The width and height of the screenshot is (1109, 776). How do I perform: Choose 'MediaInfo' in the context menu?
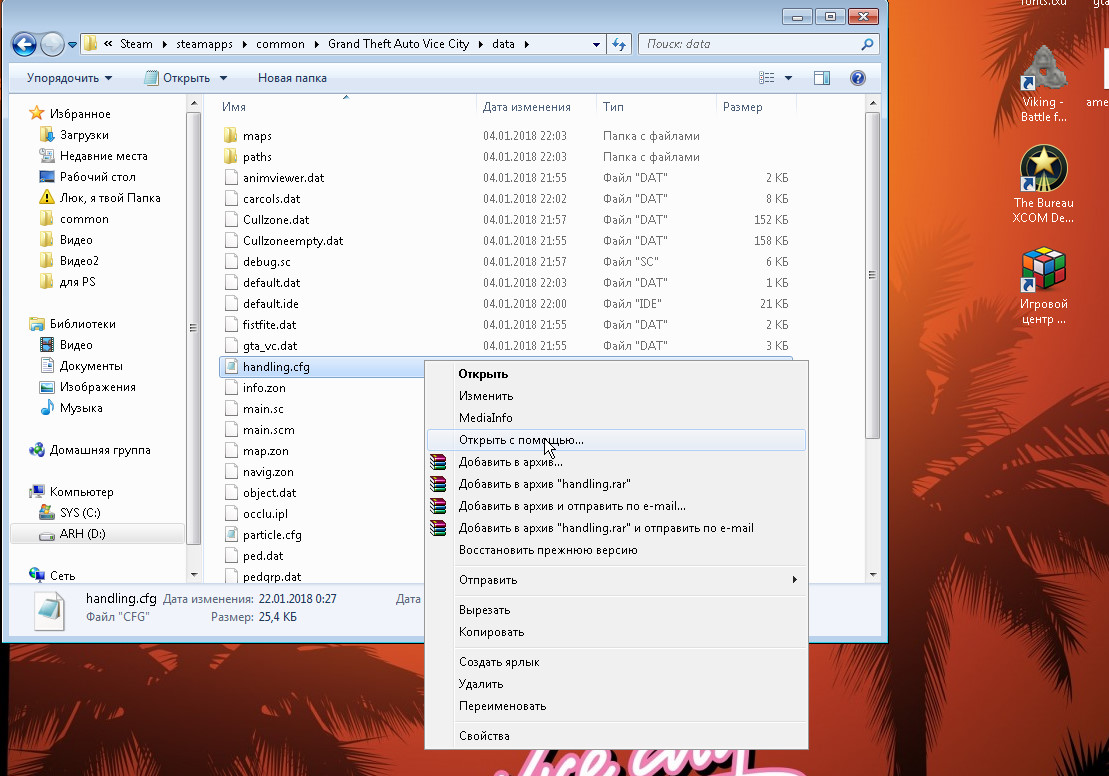pos(616,417)
